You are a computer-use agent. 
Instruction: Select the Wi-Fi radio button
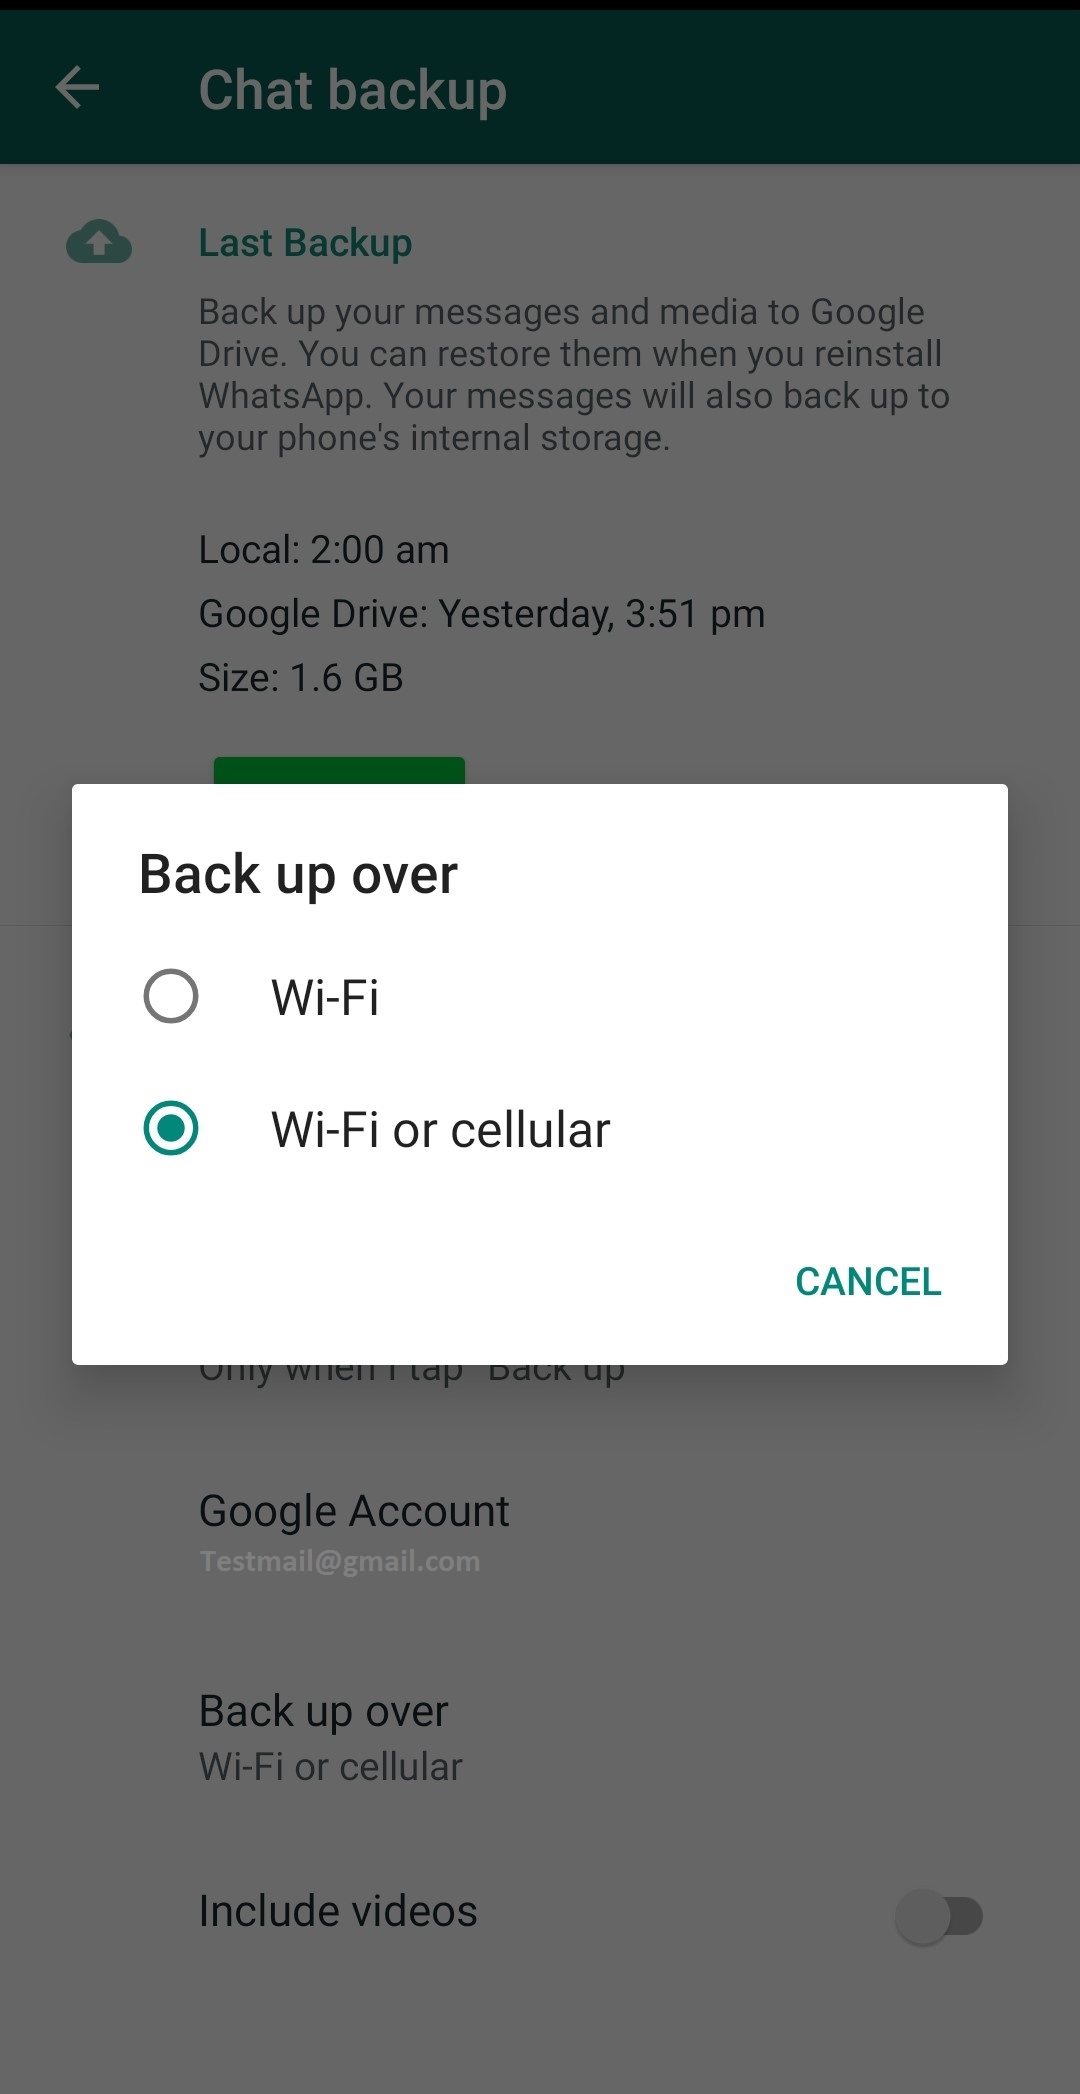point(171,996)
